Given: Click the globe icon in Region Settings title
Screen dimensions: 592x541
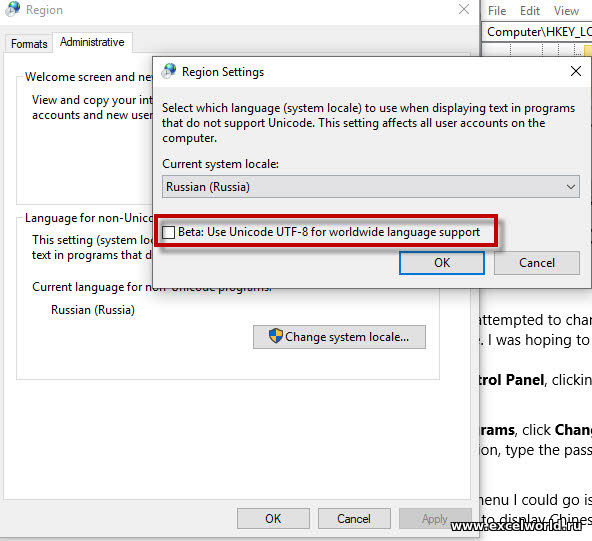Looking at the screenshot, I should [169, 71].
